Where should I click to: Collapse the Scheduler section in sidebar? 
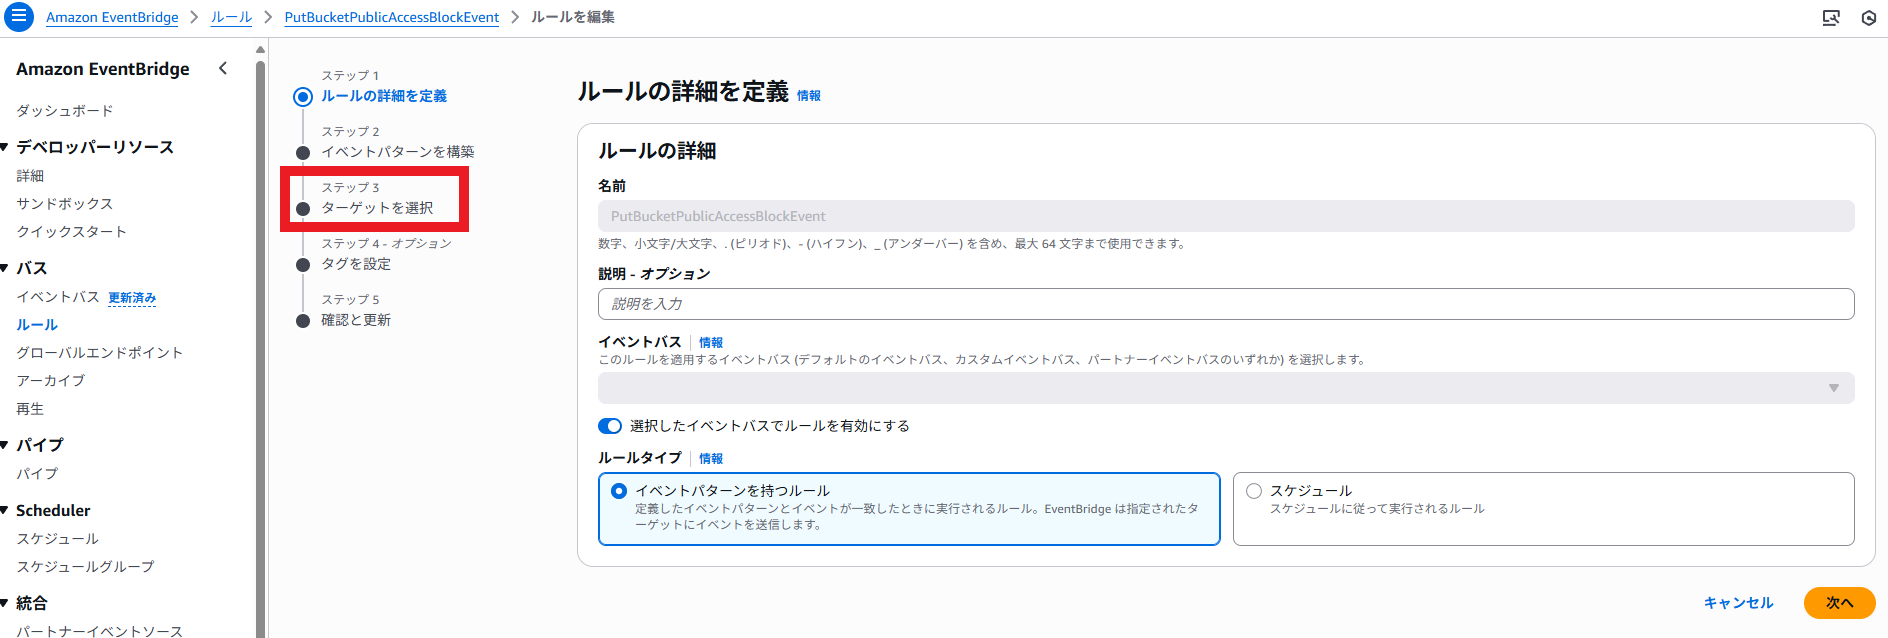[x=6, y=510]
